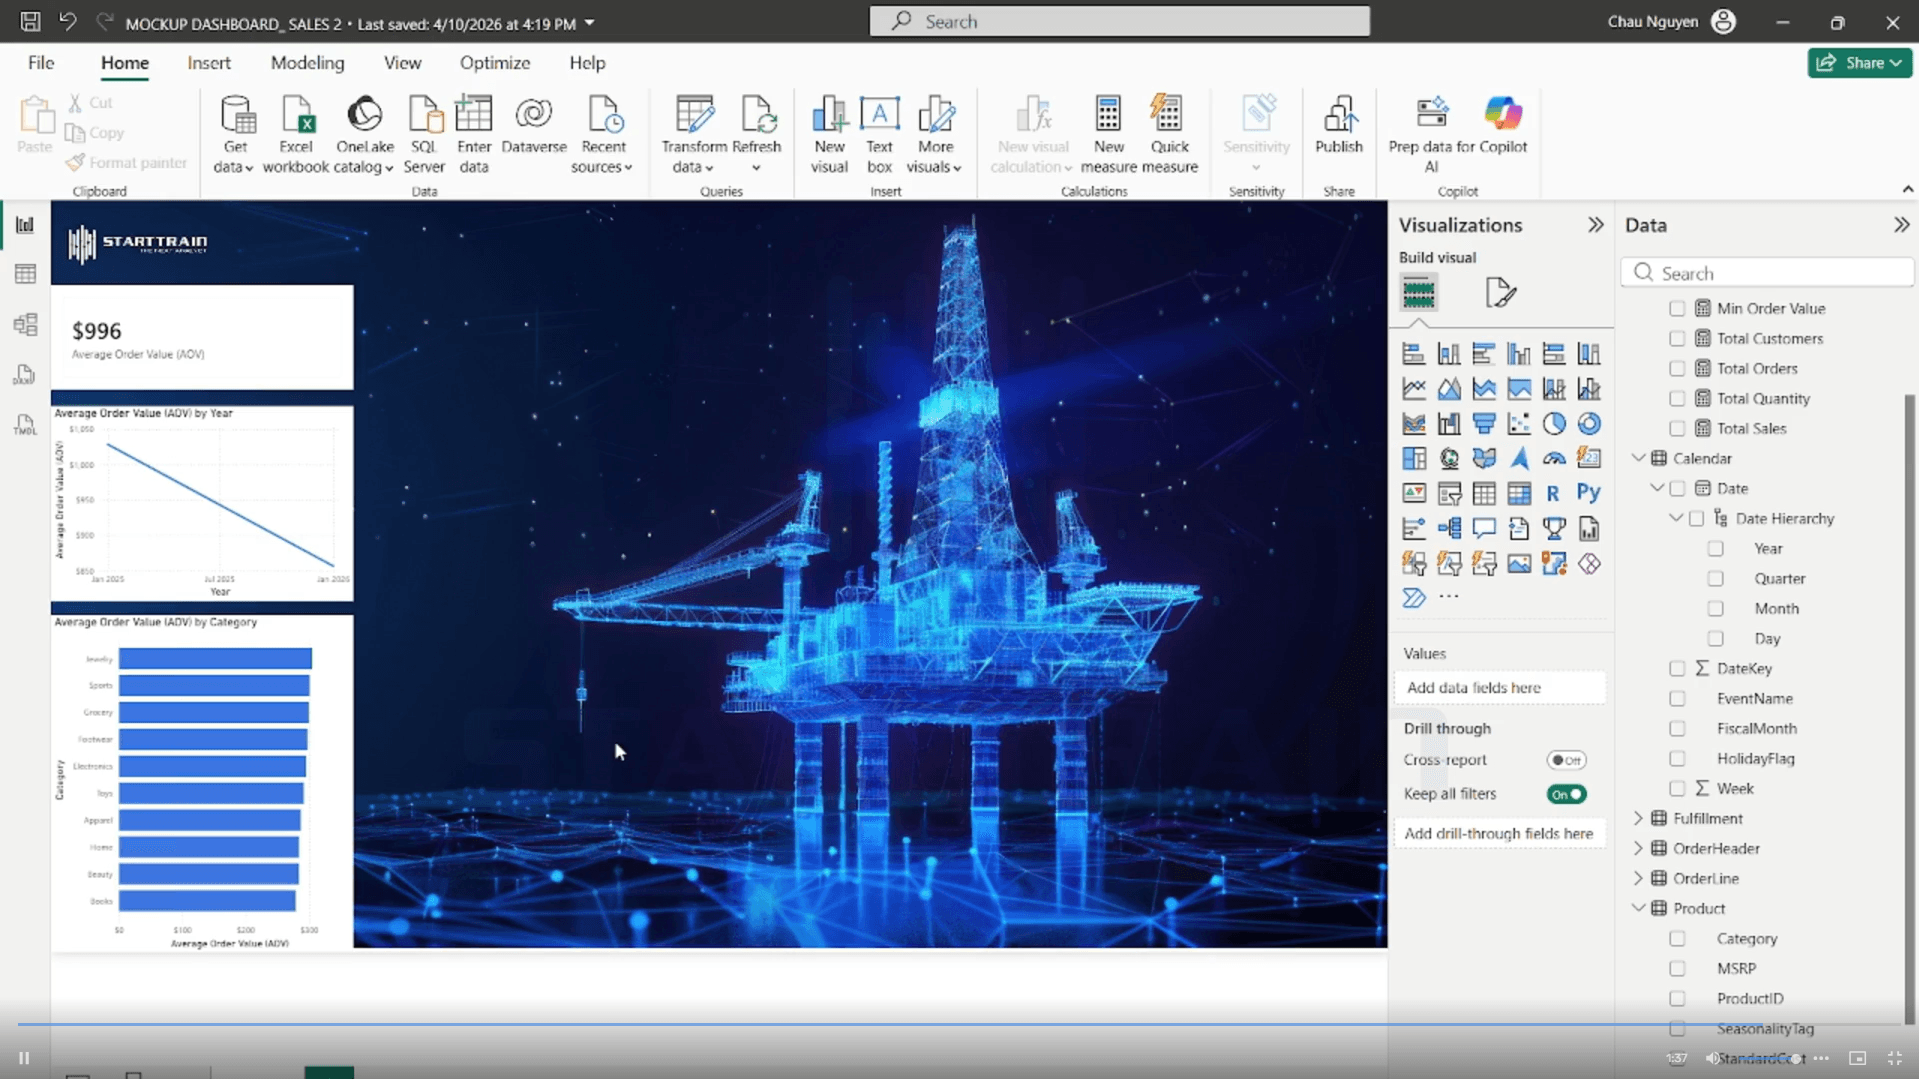Expand the Fulfillment table
This screenshot has height=1079, width=1919.
click(1638, 818)
